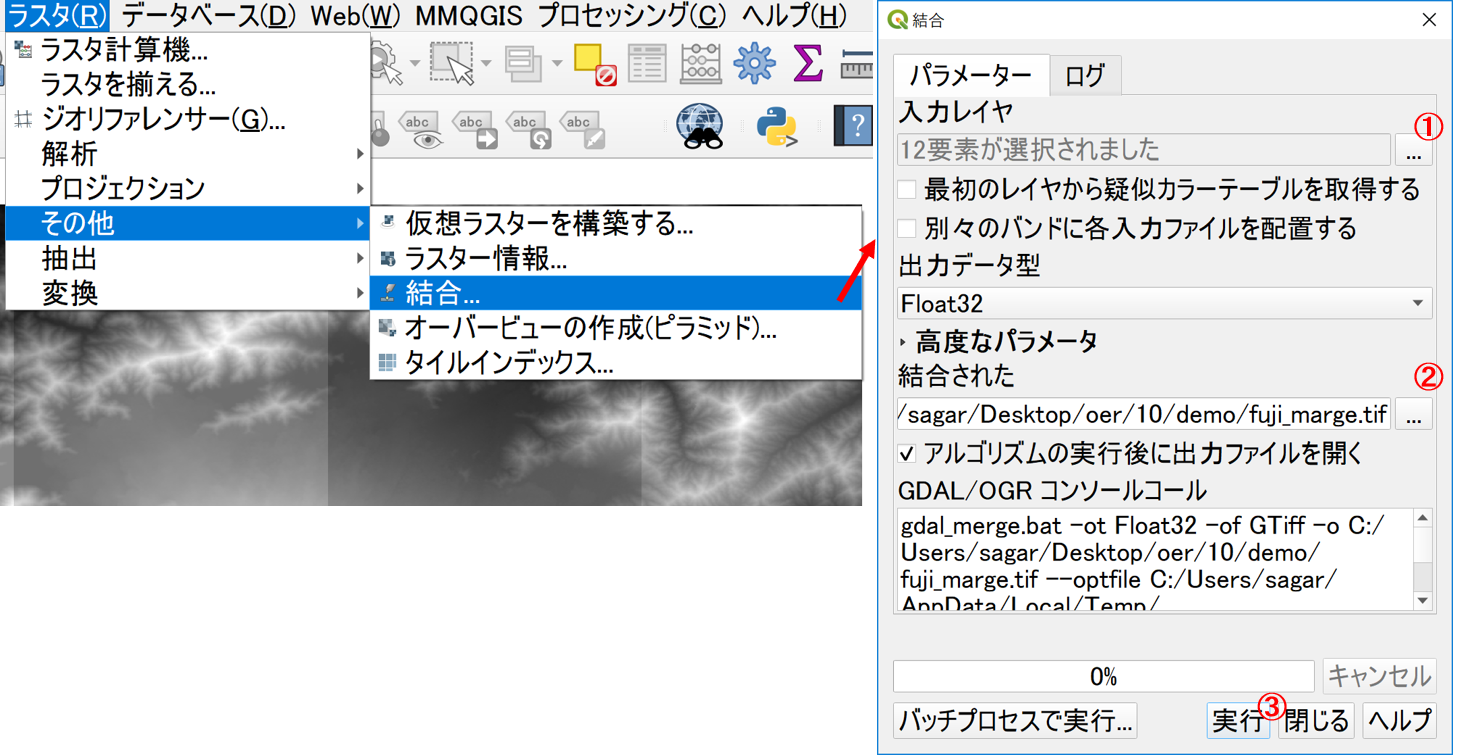1461x755 pixels.
Task: Open the attribute table icon
Action: (x=647, y=63)
